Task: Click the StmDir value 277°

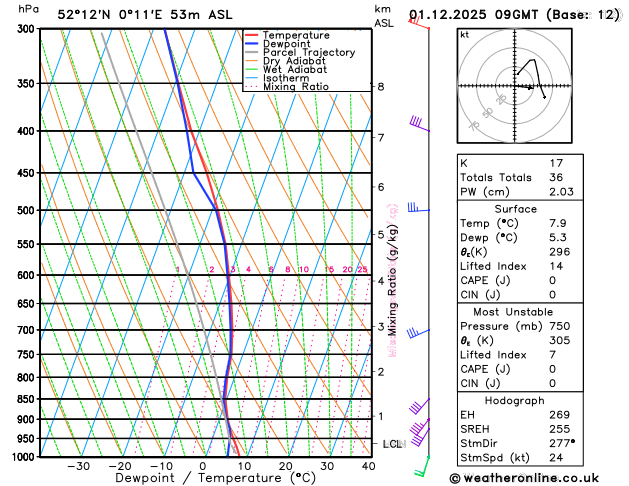Action: (x=562, y=443)
